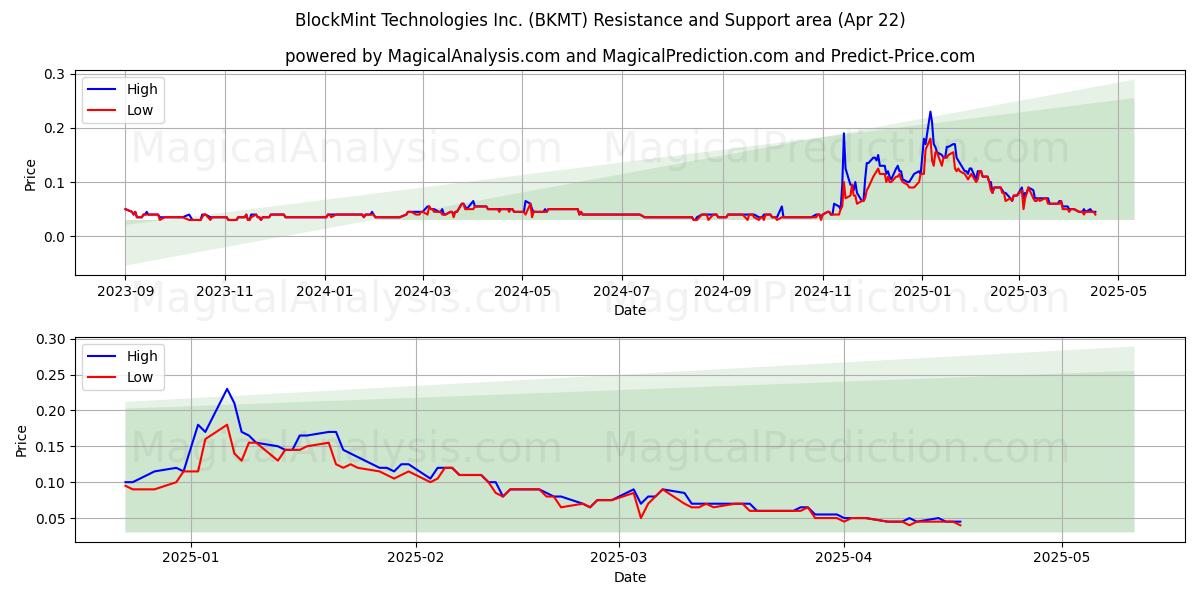
Task: Click the 0.30 price tick on bottom chart
Action: pyautogui.click(x=51, y=340)
